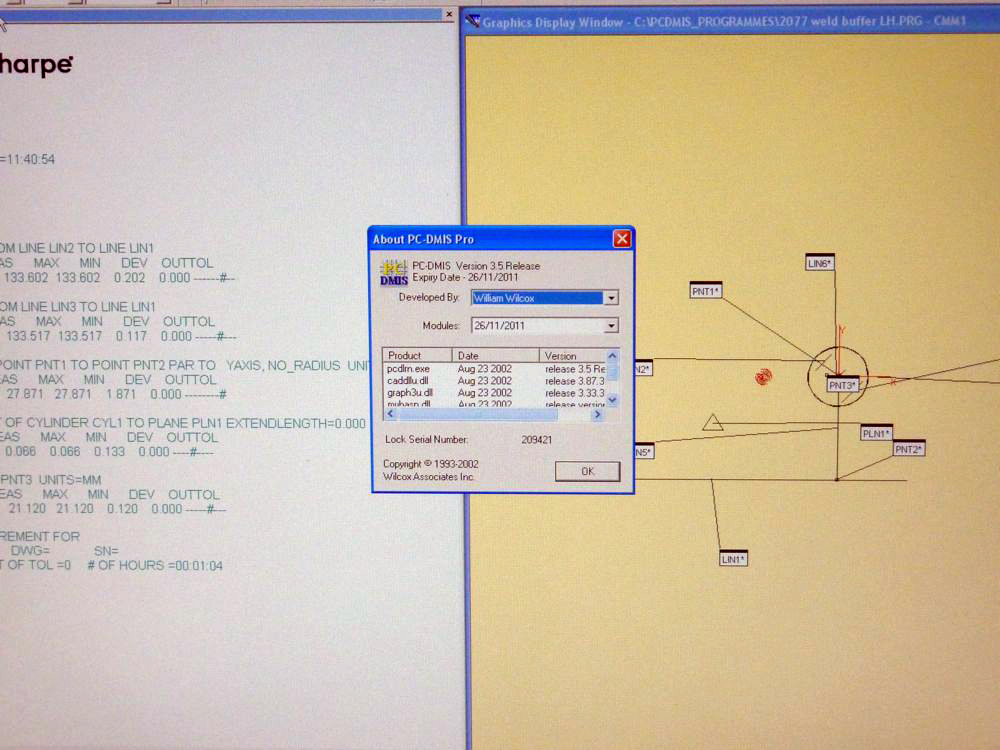
Task: Click the Version column header
Action: tap(573, 355)
